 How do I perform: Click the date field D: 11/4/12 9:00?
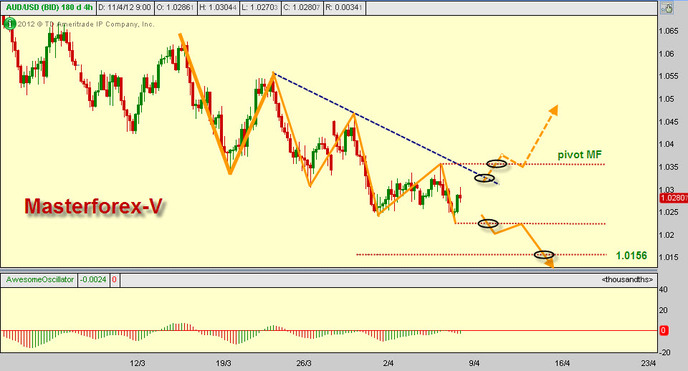coord(125,8)
